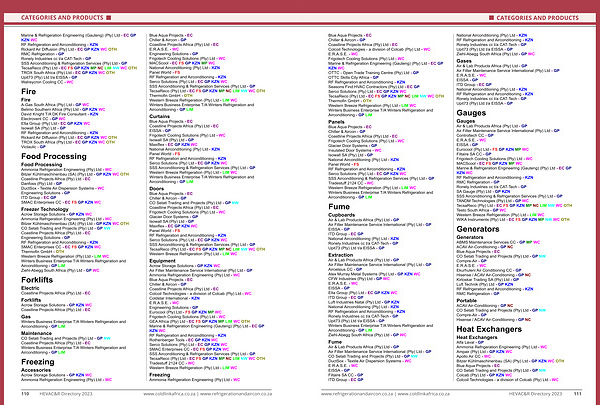This screenshot has height=405, width=600.
Task: Click the 'Portable' subheading under Generators
Action: point(466,301)
